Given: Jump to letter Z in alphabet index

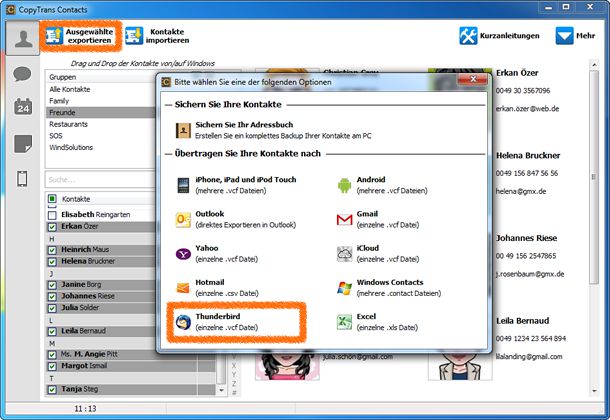Looking at the screenshot, I should point(234,383).
